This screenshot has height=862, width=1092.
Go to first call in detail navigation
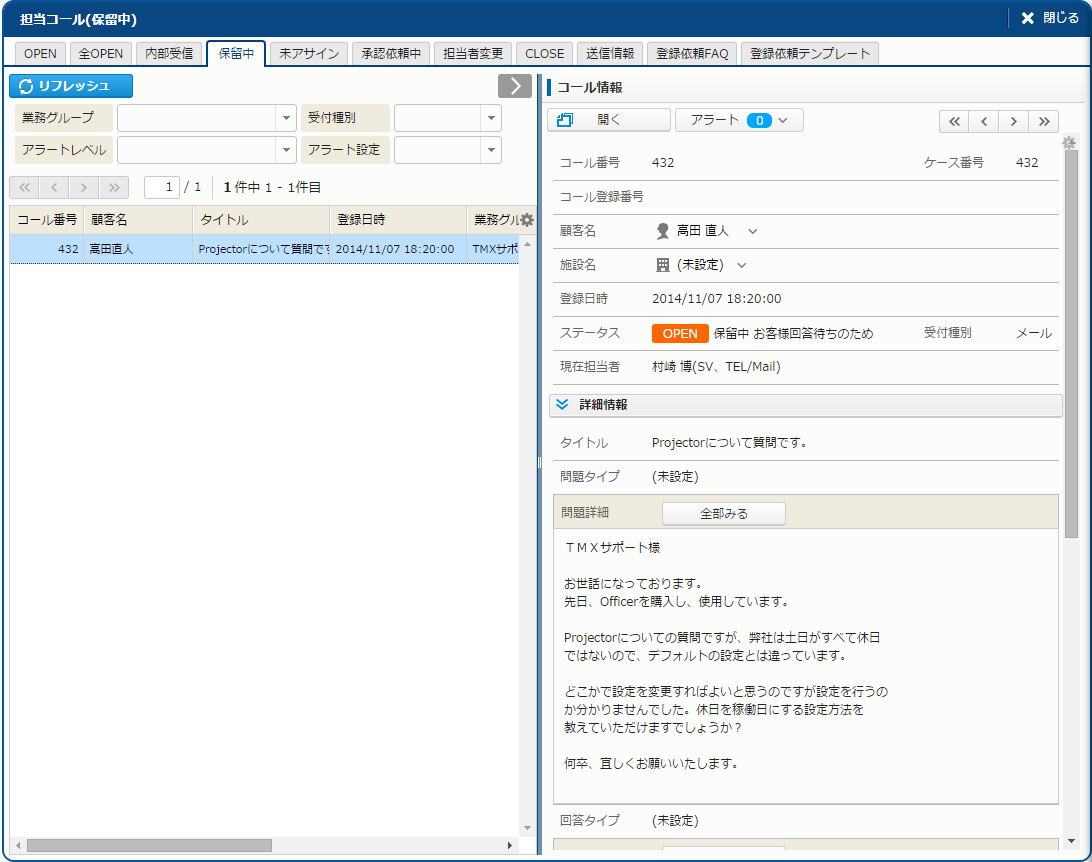coord(954,121)
